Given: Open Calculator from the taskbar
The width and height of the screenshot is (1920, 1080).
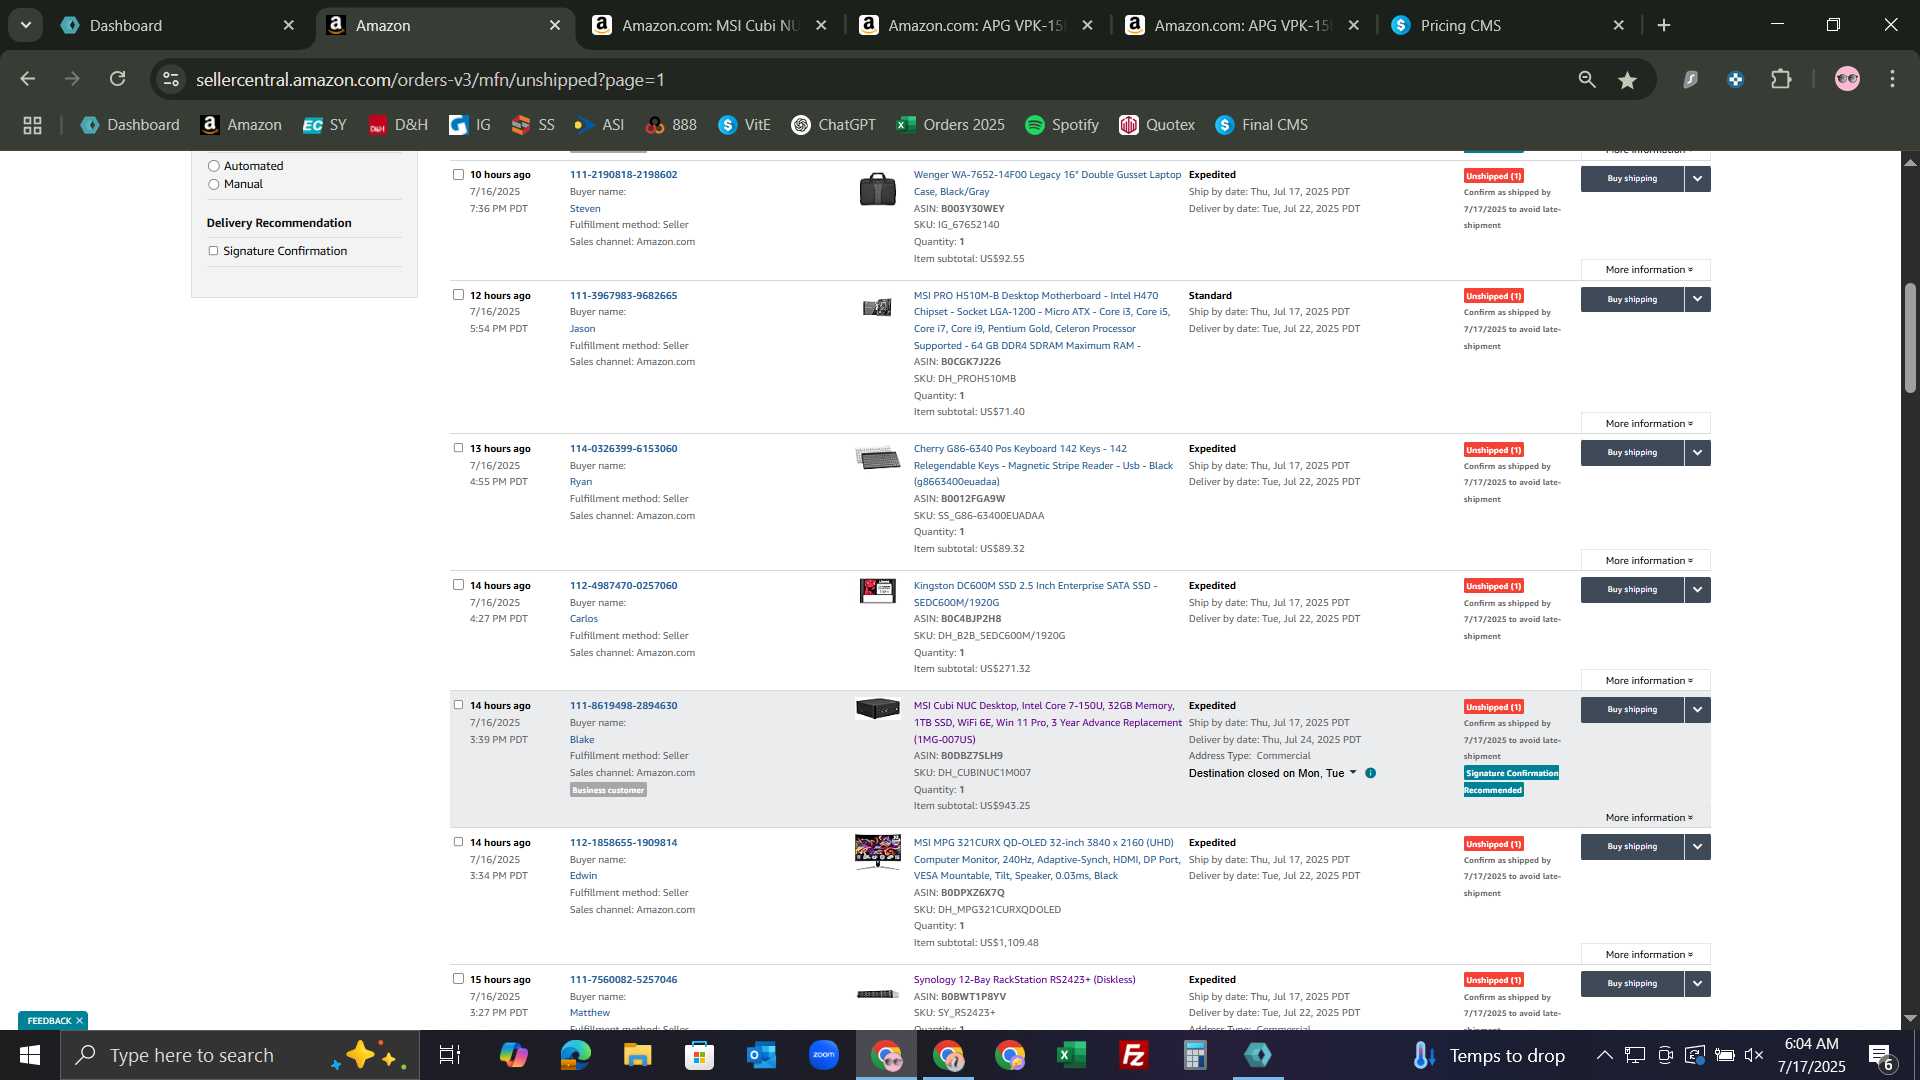Looking at the screenshot, I should (x=1195, y=1055).
